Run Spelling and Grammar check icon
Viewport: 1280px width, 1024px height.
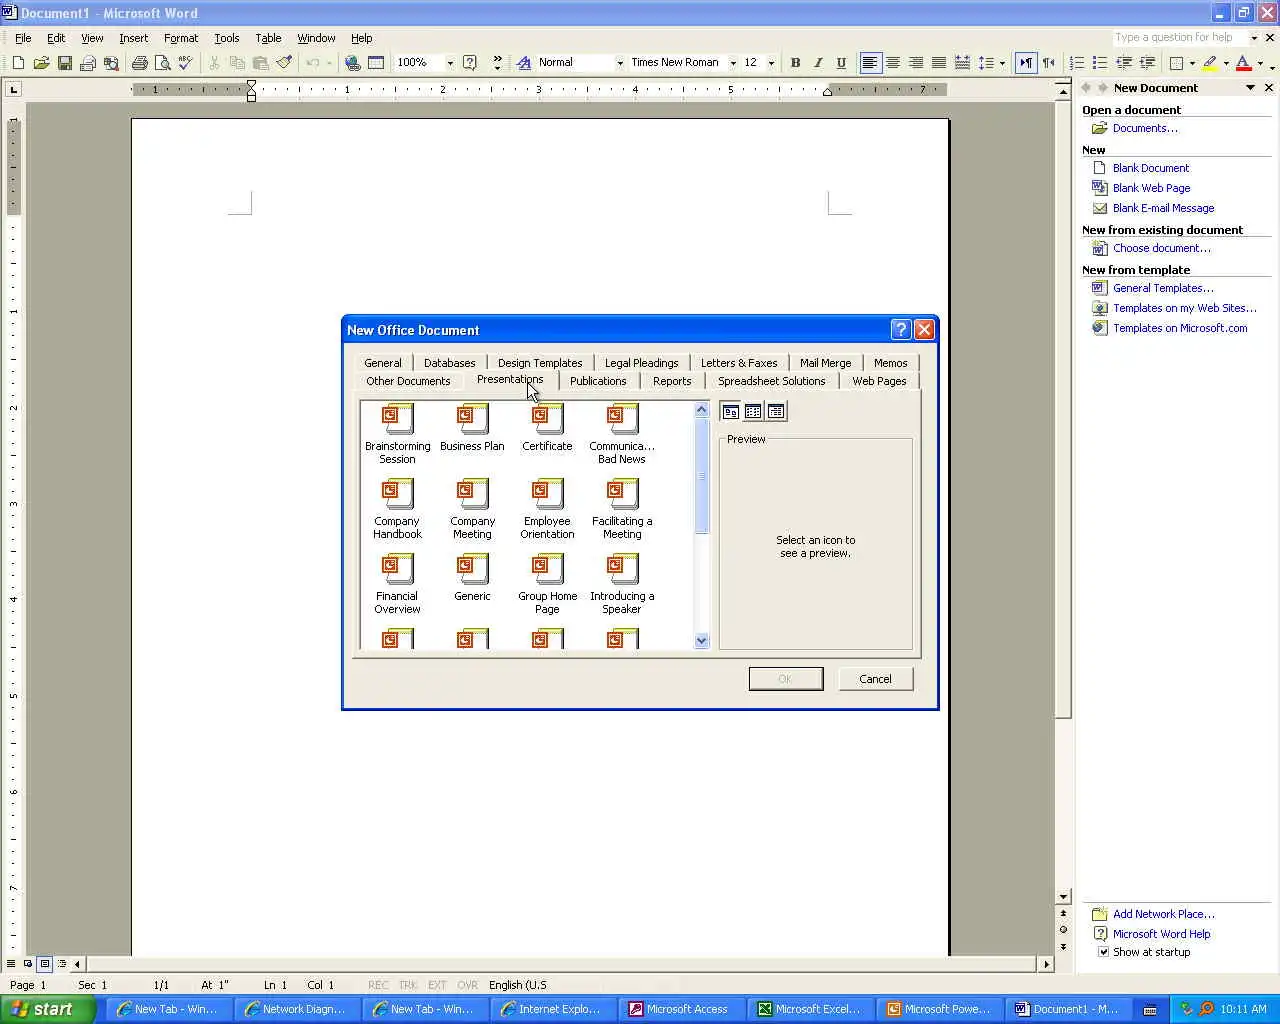click(x=186, y=63)
